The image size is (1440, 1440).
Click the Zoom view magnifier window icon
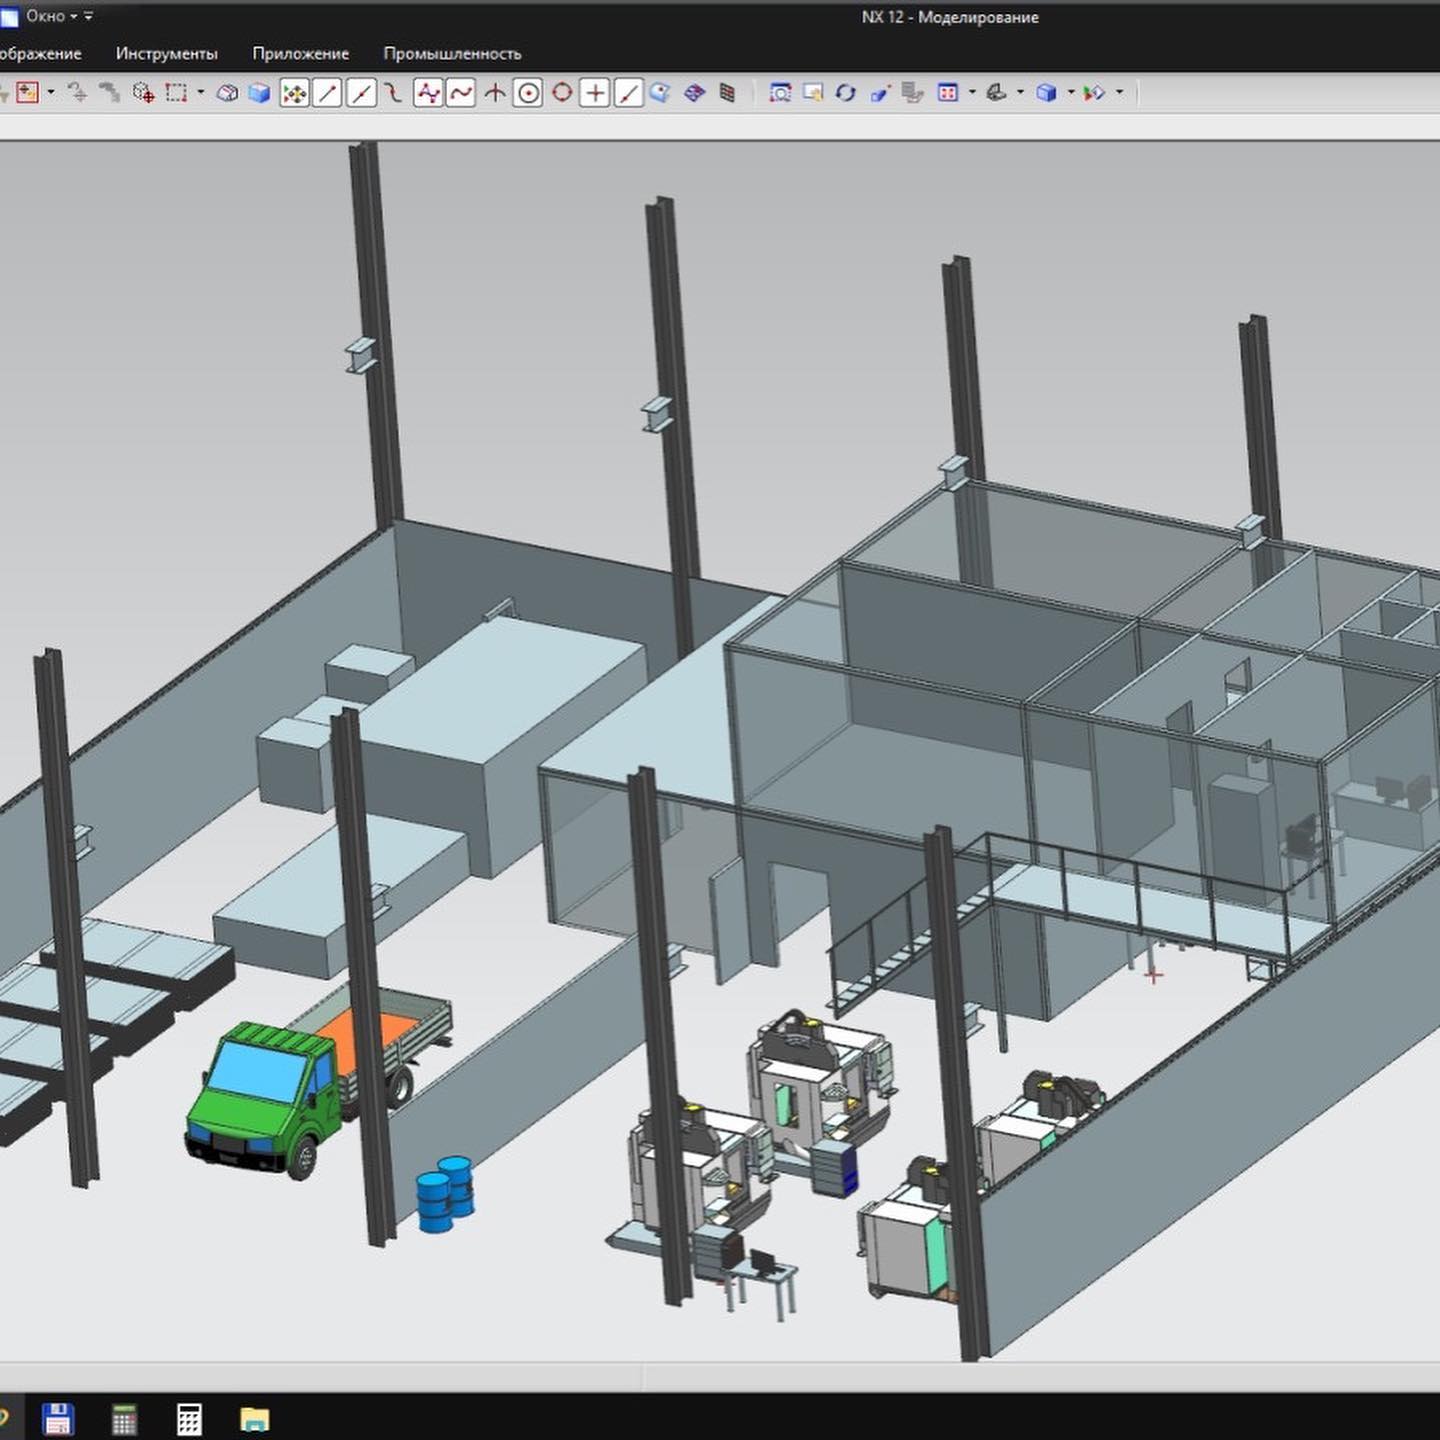pyautogui.click(x=780, y=93)
